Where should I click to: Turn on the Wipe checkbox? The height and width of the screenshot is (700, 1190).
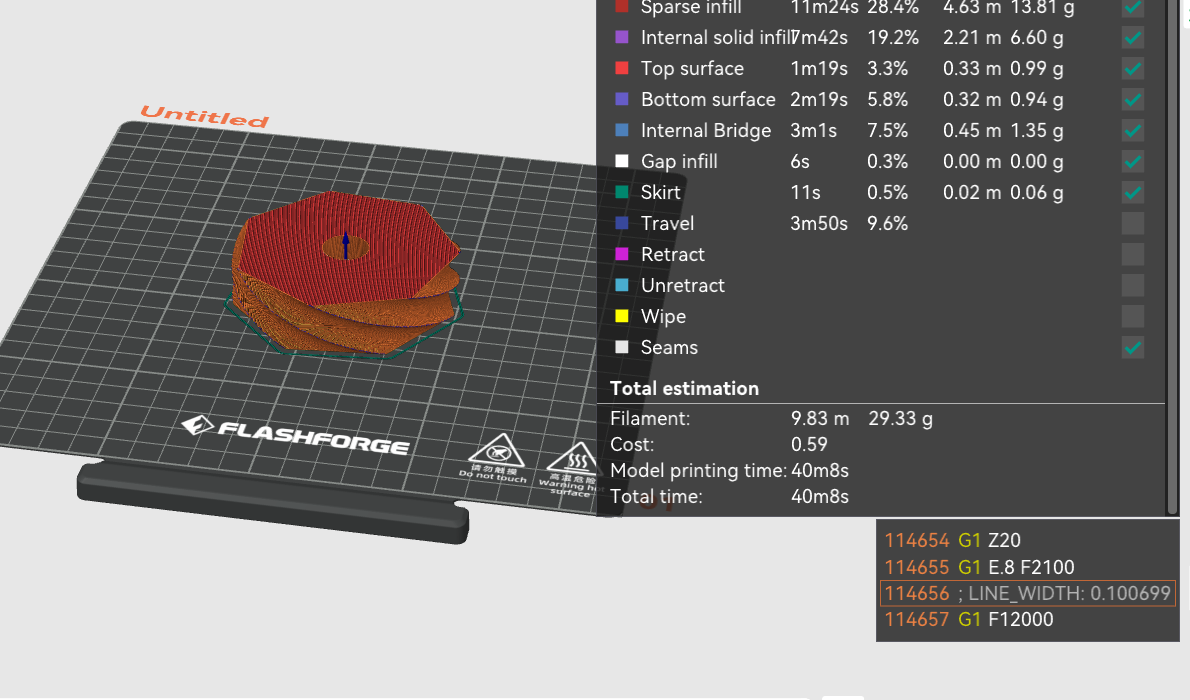(1132, 316)
